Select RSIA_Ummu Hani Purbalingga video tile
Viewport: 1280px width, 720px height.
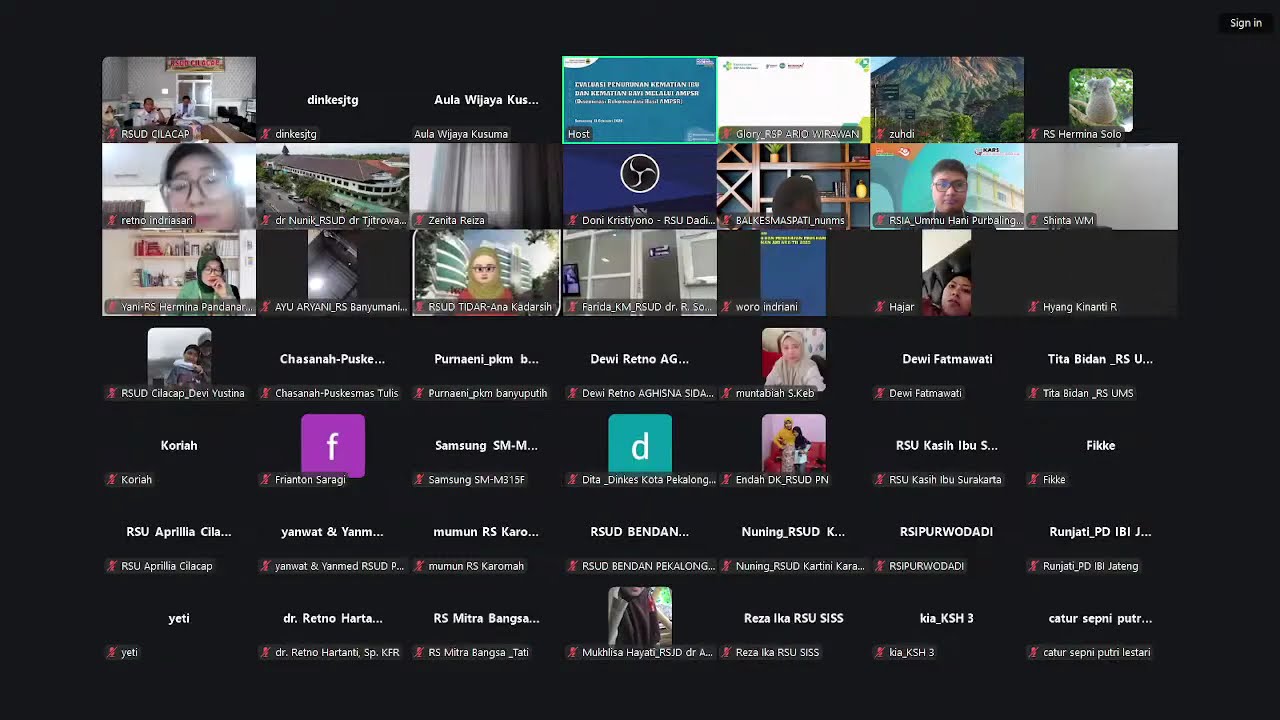tap(947, 186)
